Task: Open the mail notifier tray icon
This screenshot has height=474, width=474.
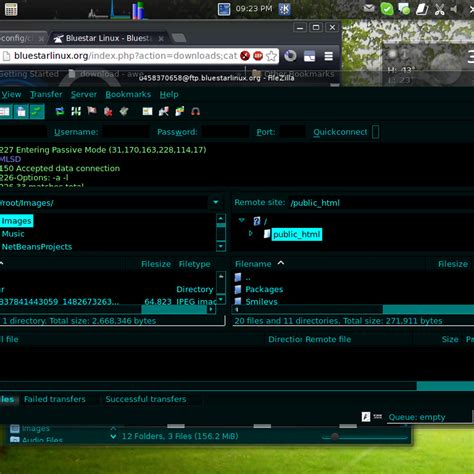Action: click(369, 8)
